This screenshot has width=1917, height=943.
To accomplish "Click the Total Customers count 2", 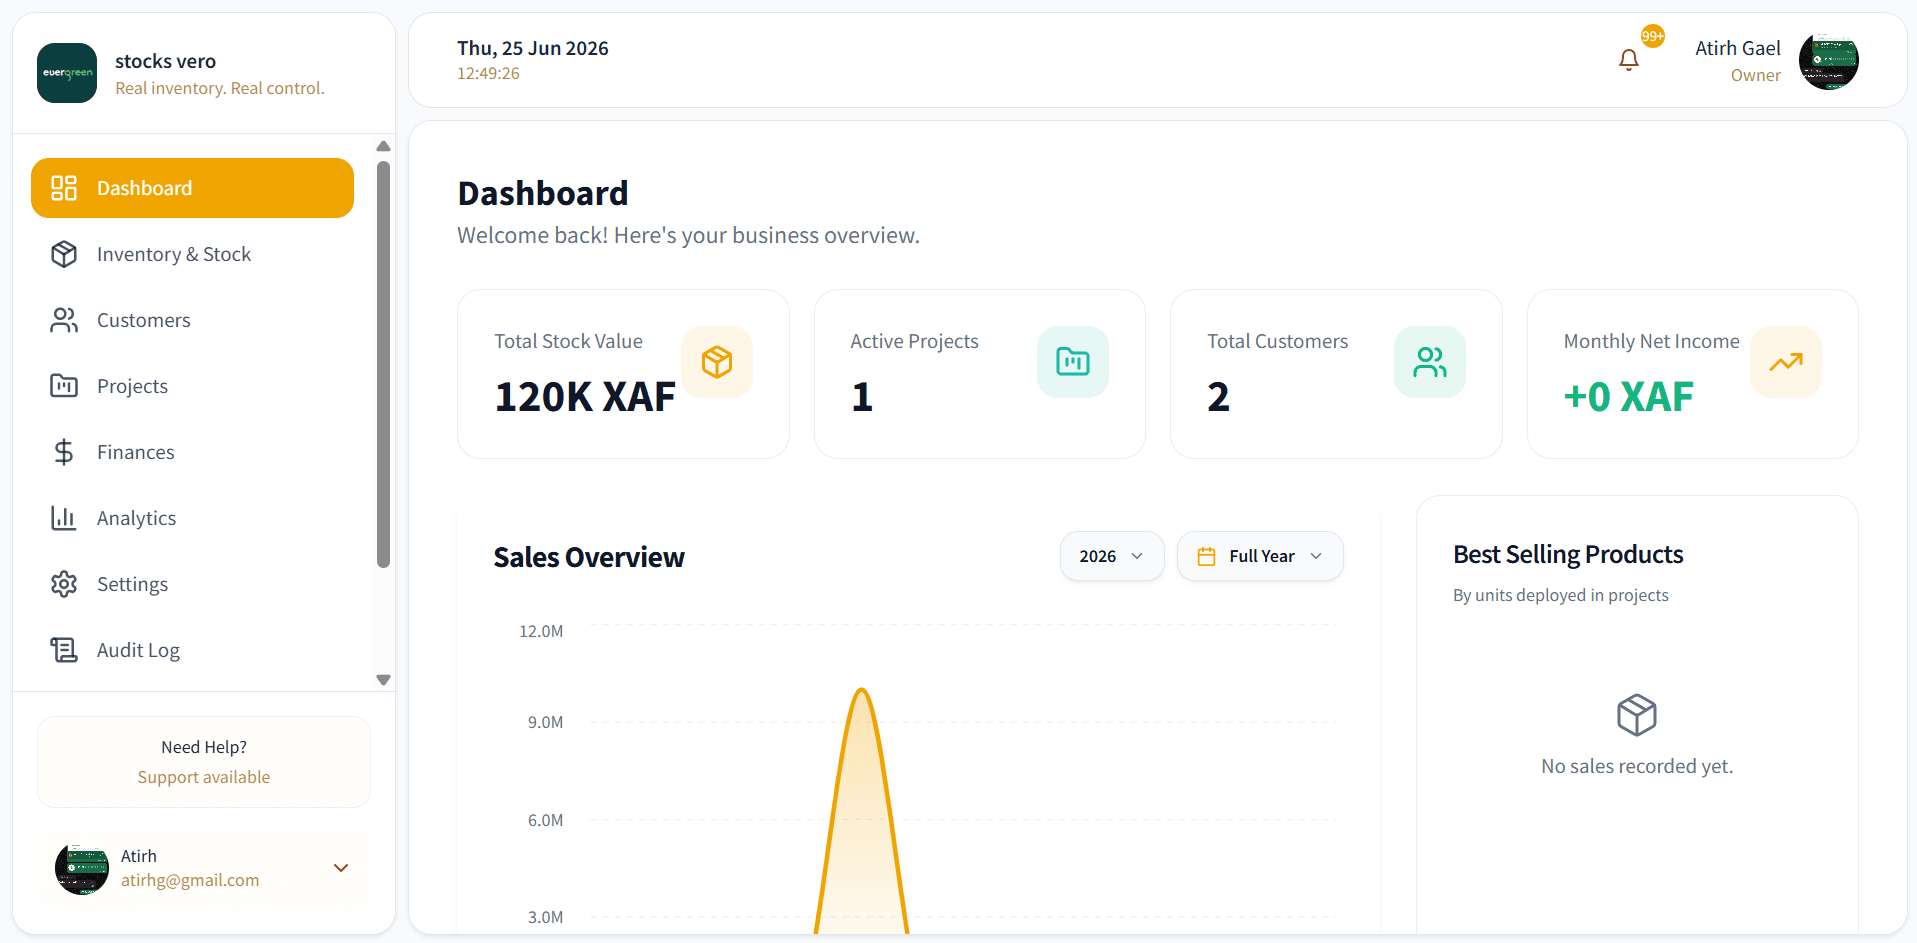I will 1218,397.
